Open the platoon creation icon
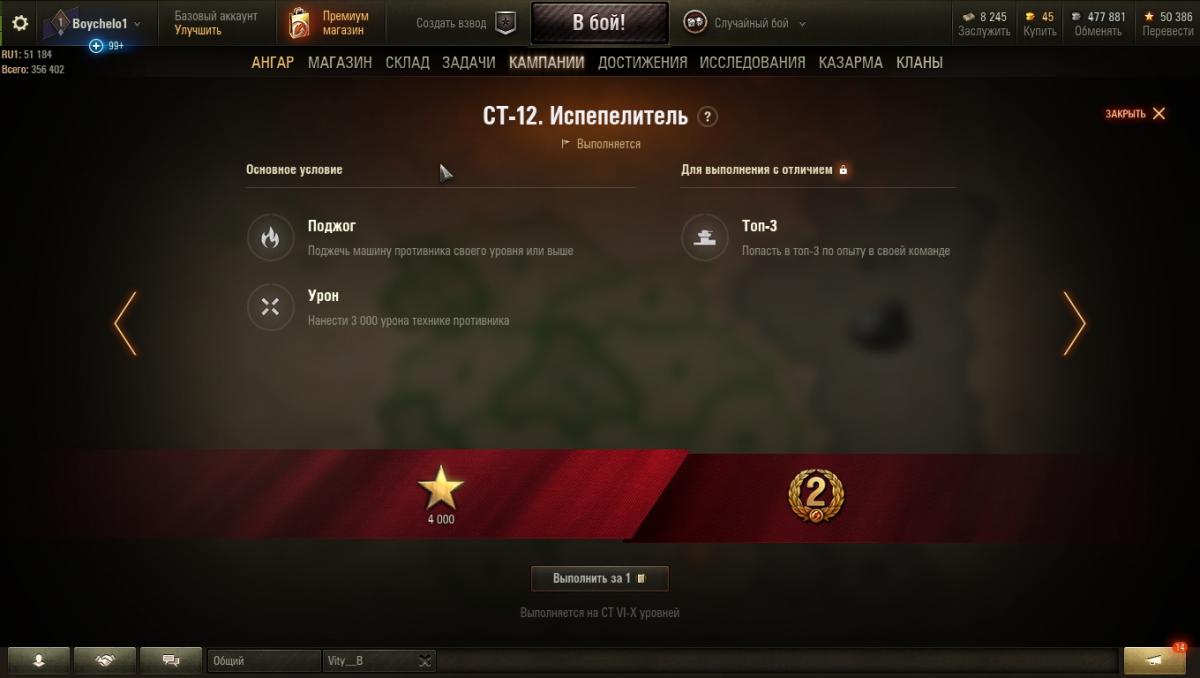The image size is (1200, 678). point(506,22)
